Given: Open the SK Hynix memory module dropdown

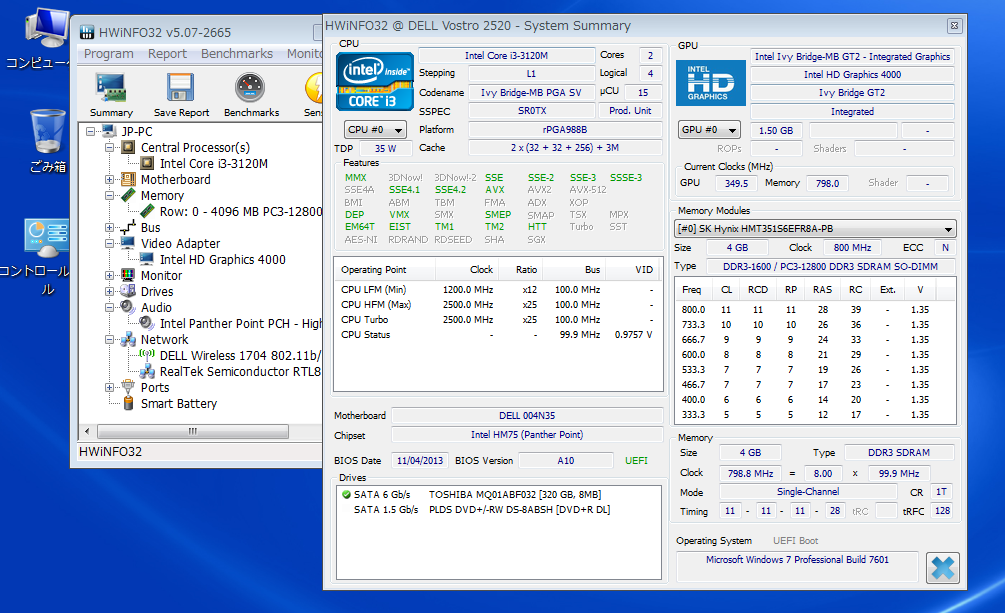Looking at the screenshot, I should tap(815, 229).
